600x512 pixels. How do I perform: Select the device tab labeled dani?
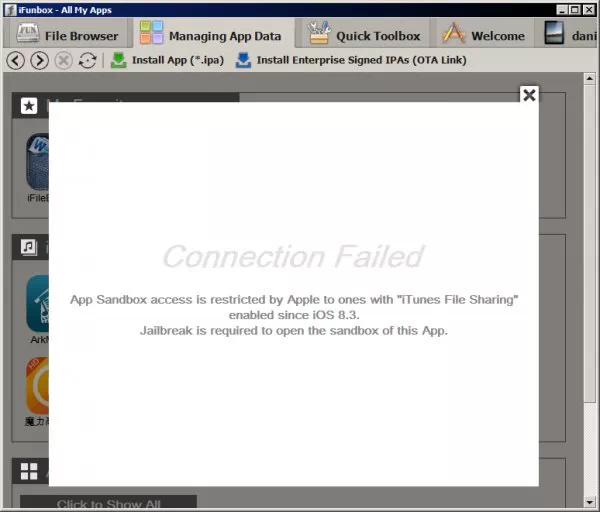pyautogui.click(x=569, y=35)
